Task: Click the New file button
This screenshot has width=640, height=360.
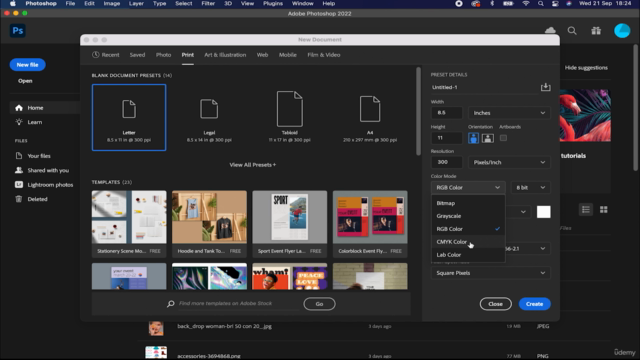Action: click(x=27, y=64)
